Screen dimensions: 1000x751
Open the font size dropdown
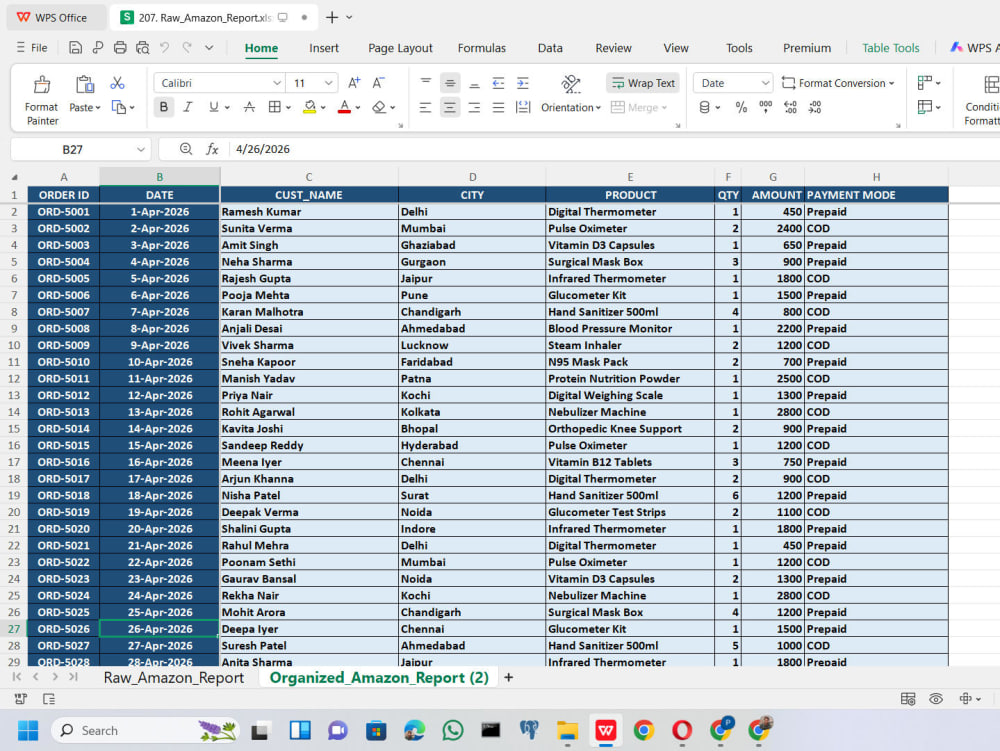pyautogui.click(x=328, y=83)
